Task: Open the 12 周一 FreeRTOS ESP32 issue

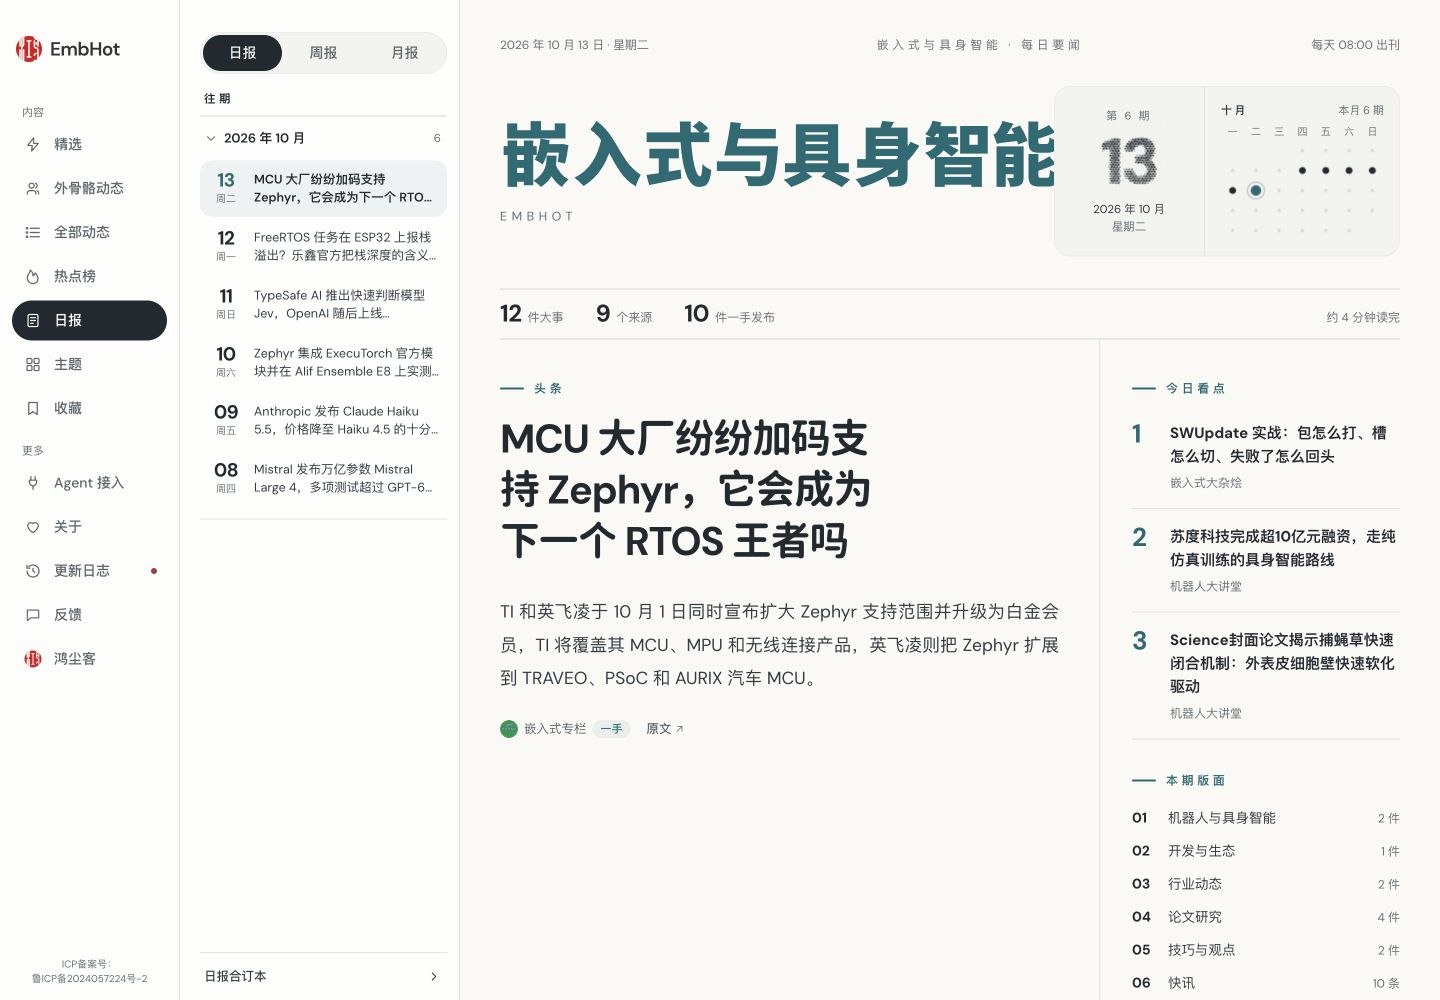Action: [323, 246]
